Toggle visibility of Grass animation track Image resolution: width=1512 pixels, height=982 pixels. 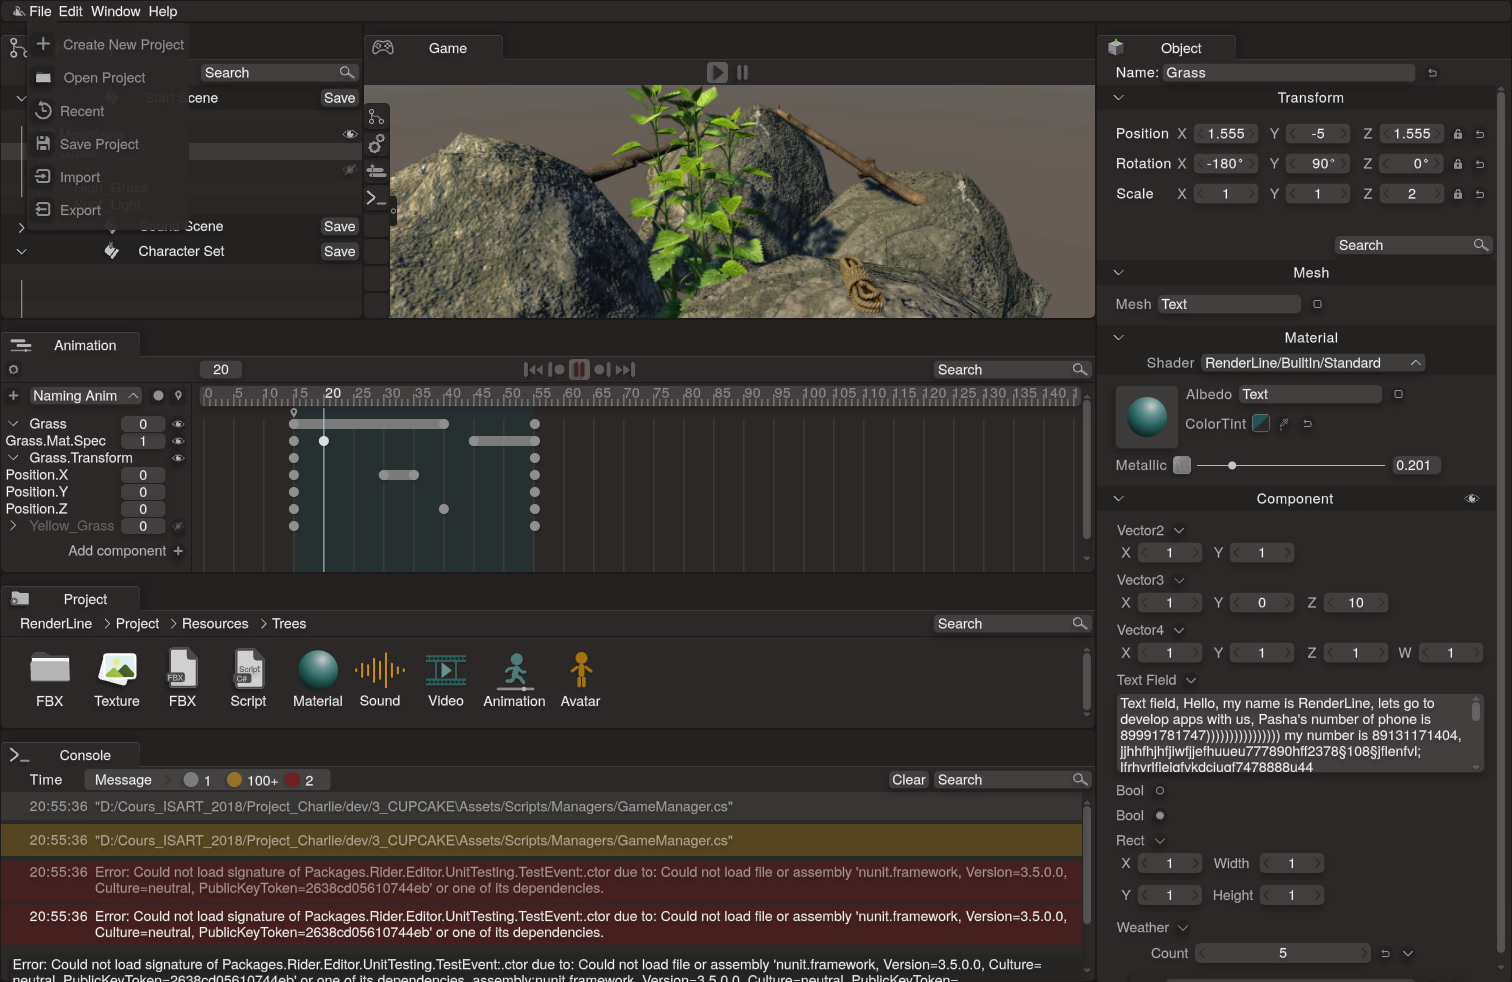[x=178, y=424]
